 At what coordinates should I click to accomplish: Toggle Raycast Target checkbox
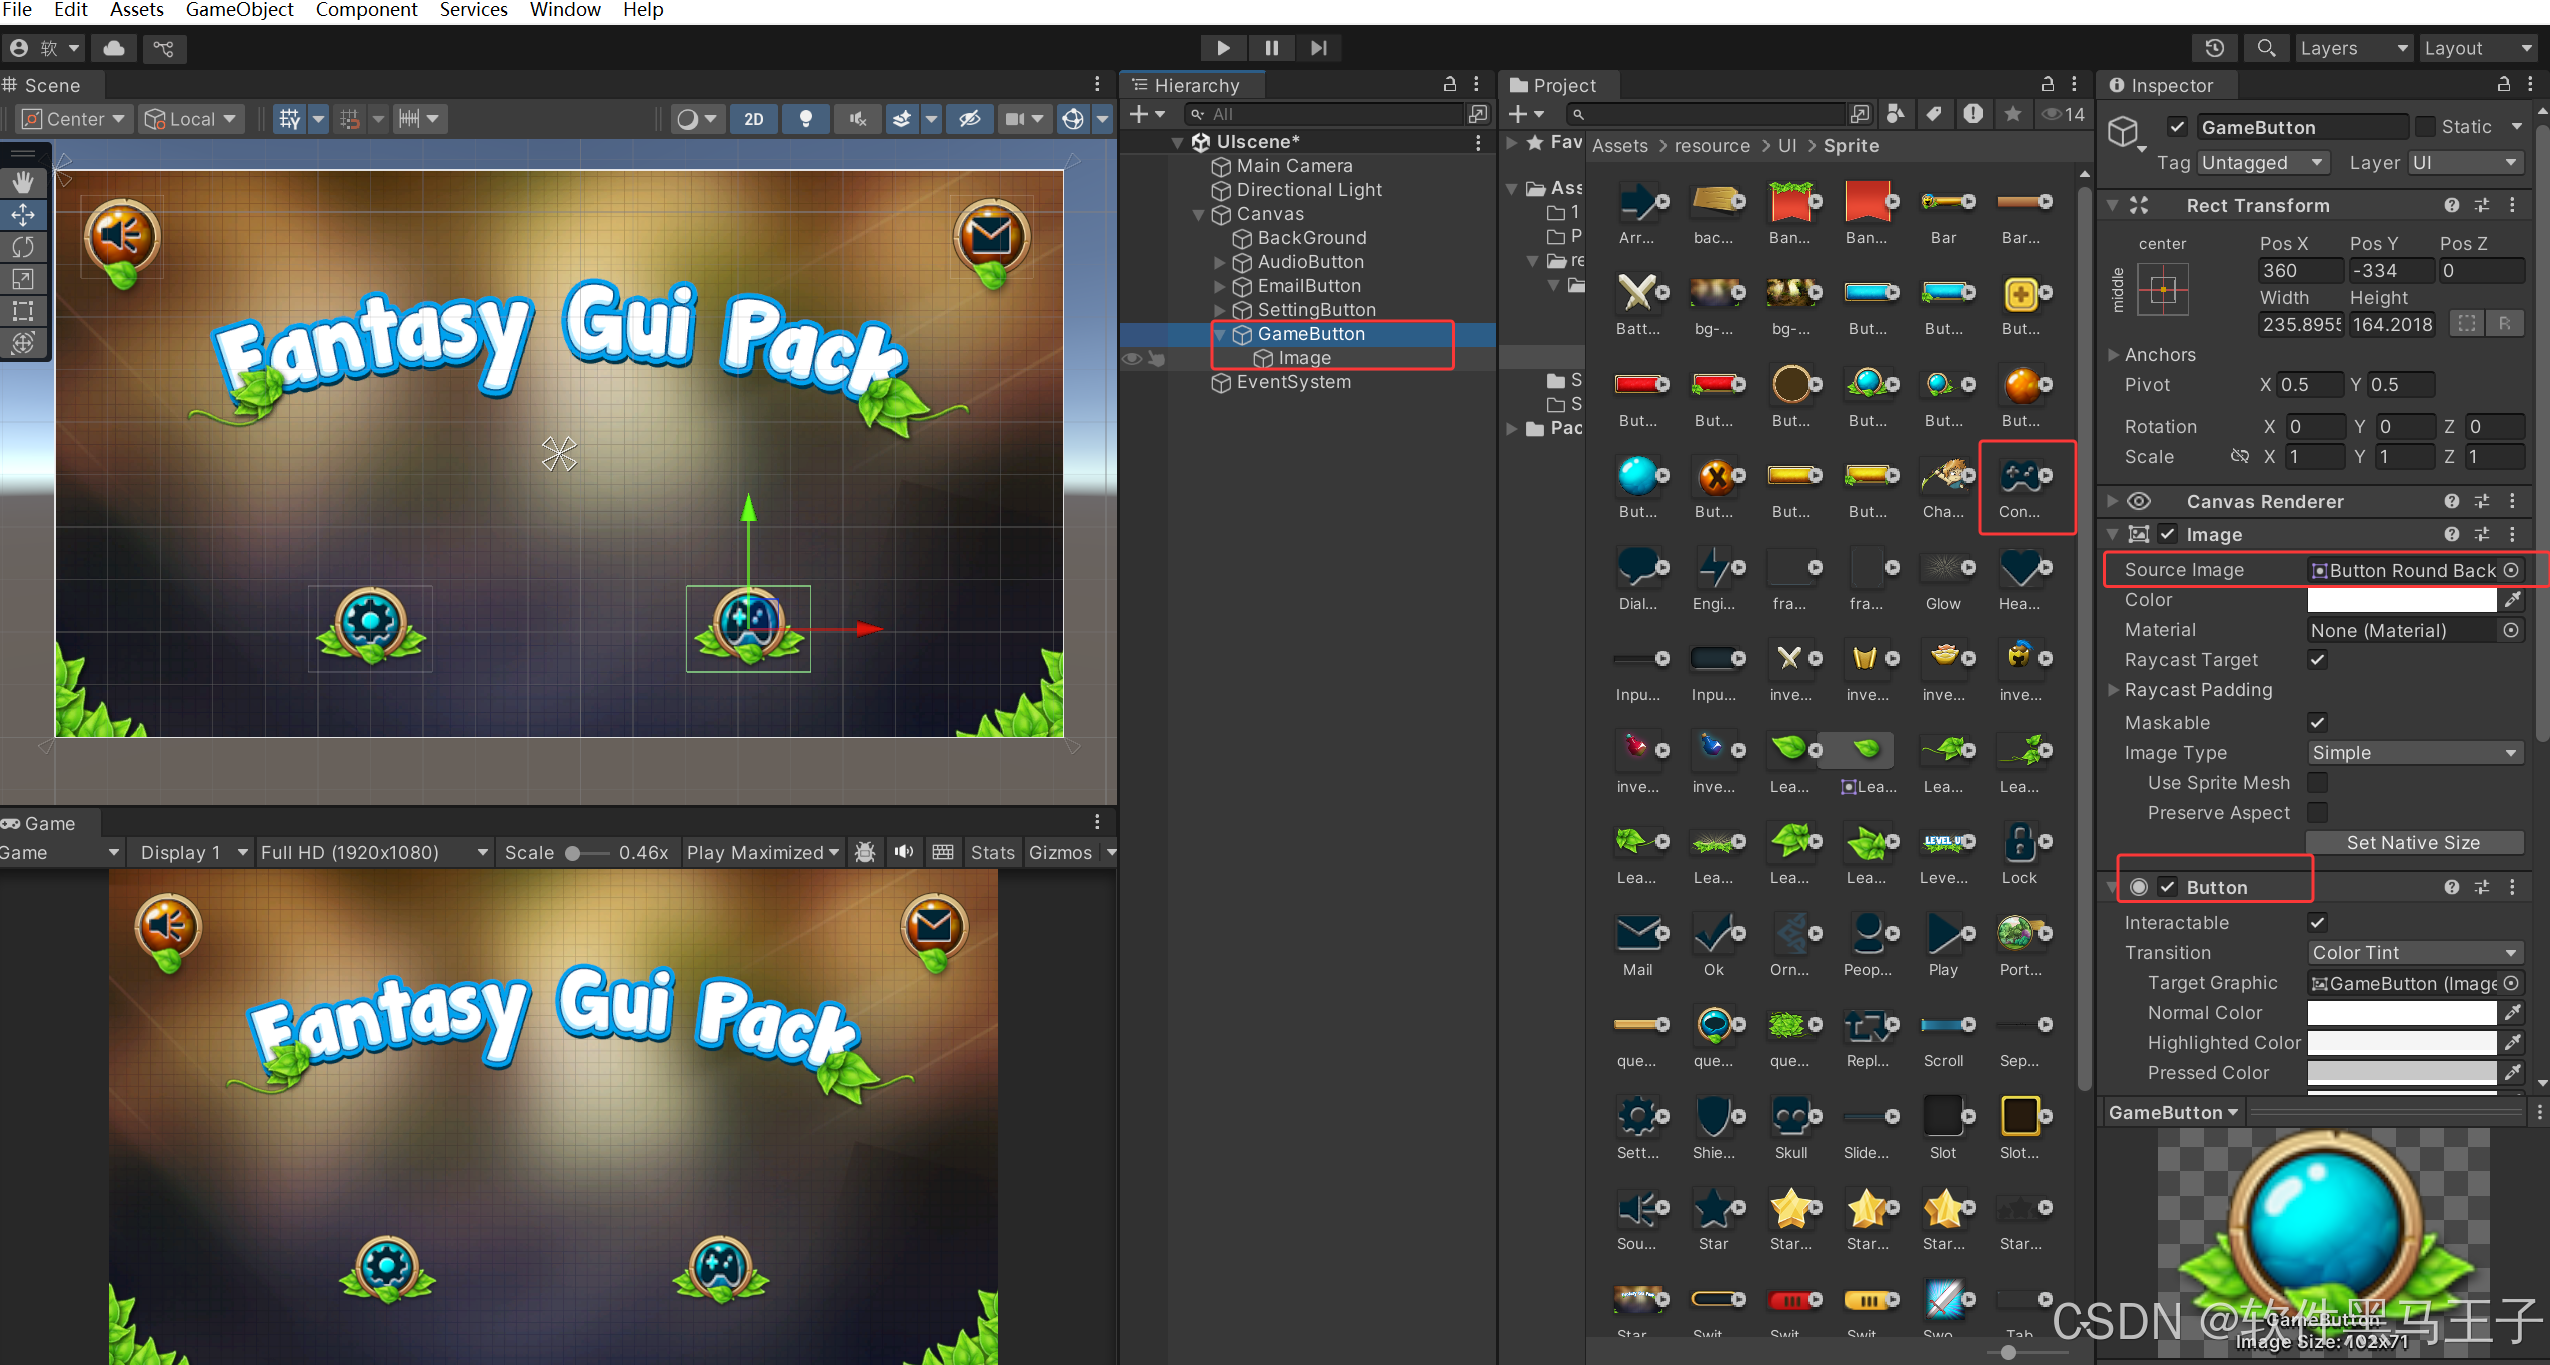tap(2317, 660)
